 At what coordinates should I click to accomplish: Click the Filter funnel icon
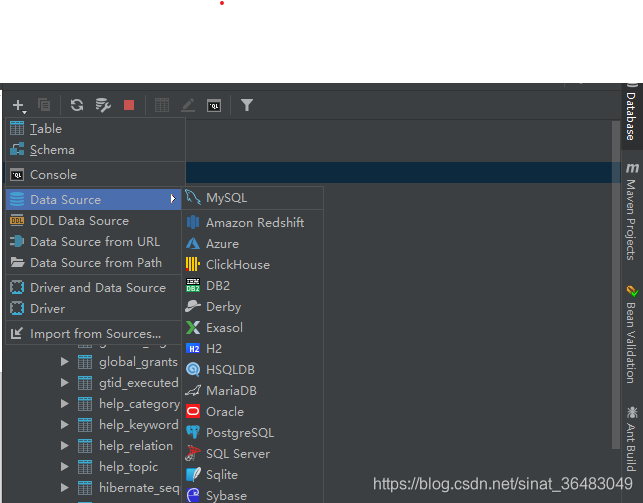[247, 105]
